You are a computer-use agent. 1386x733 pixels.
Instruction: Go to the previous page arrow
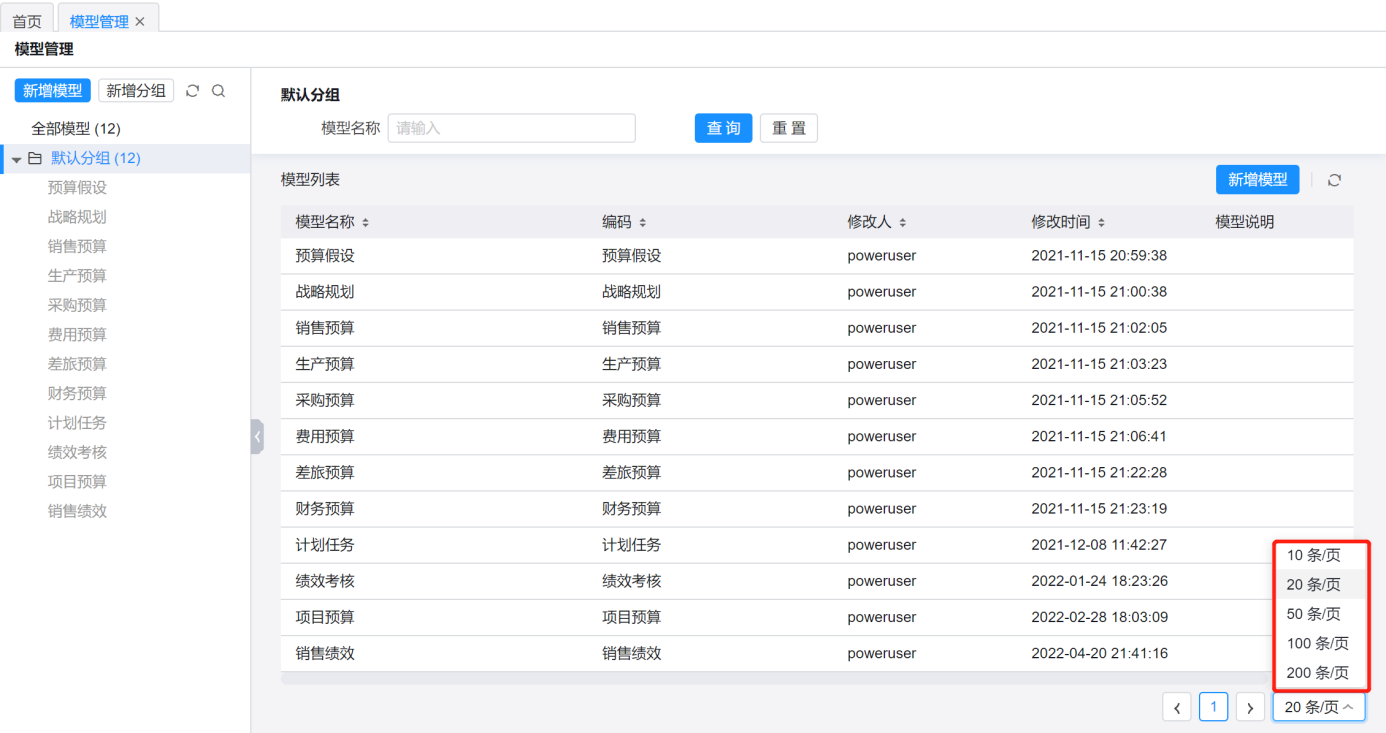[x=1177, y=708]
